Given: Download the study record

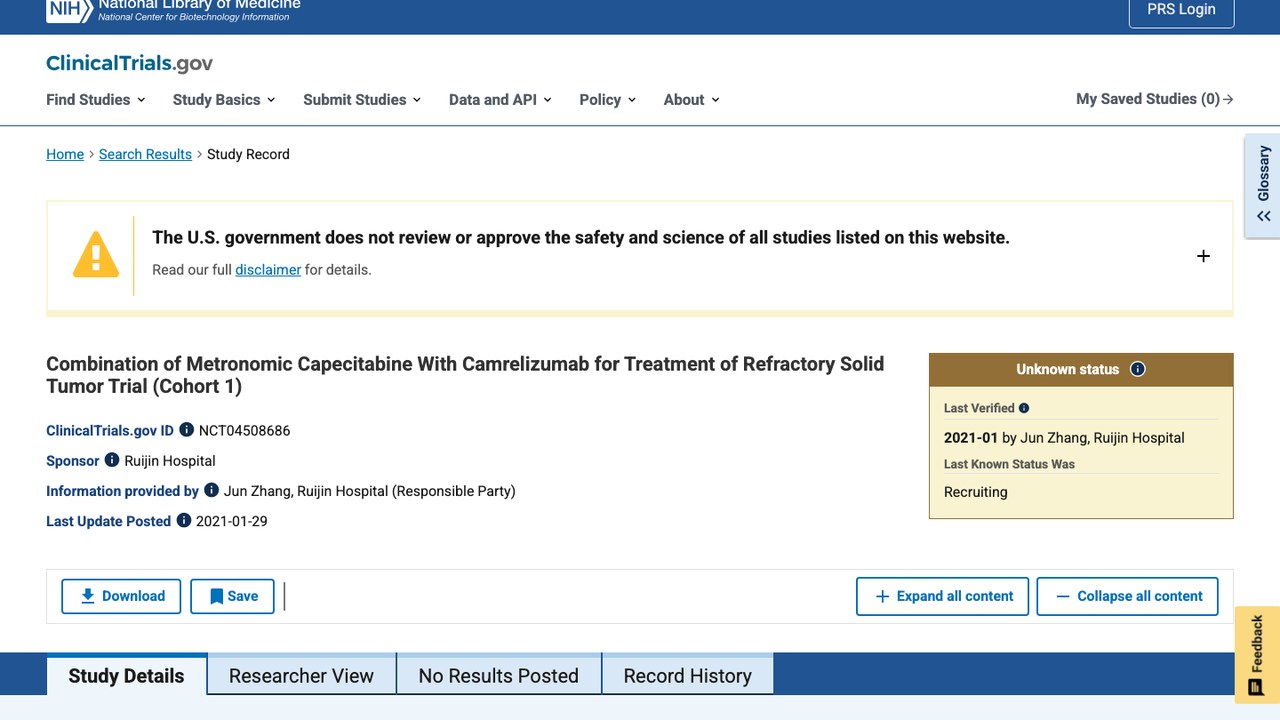Looking at the screenshot, I should (x=121, y=596).
